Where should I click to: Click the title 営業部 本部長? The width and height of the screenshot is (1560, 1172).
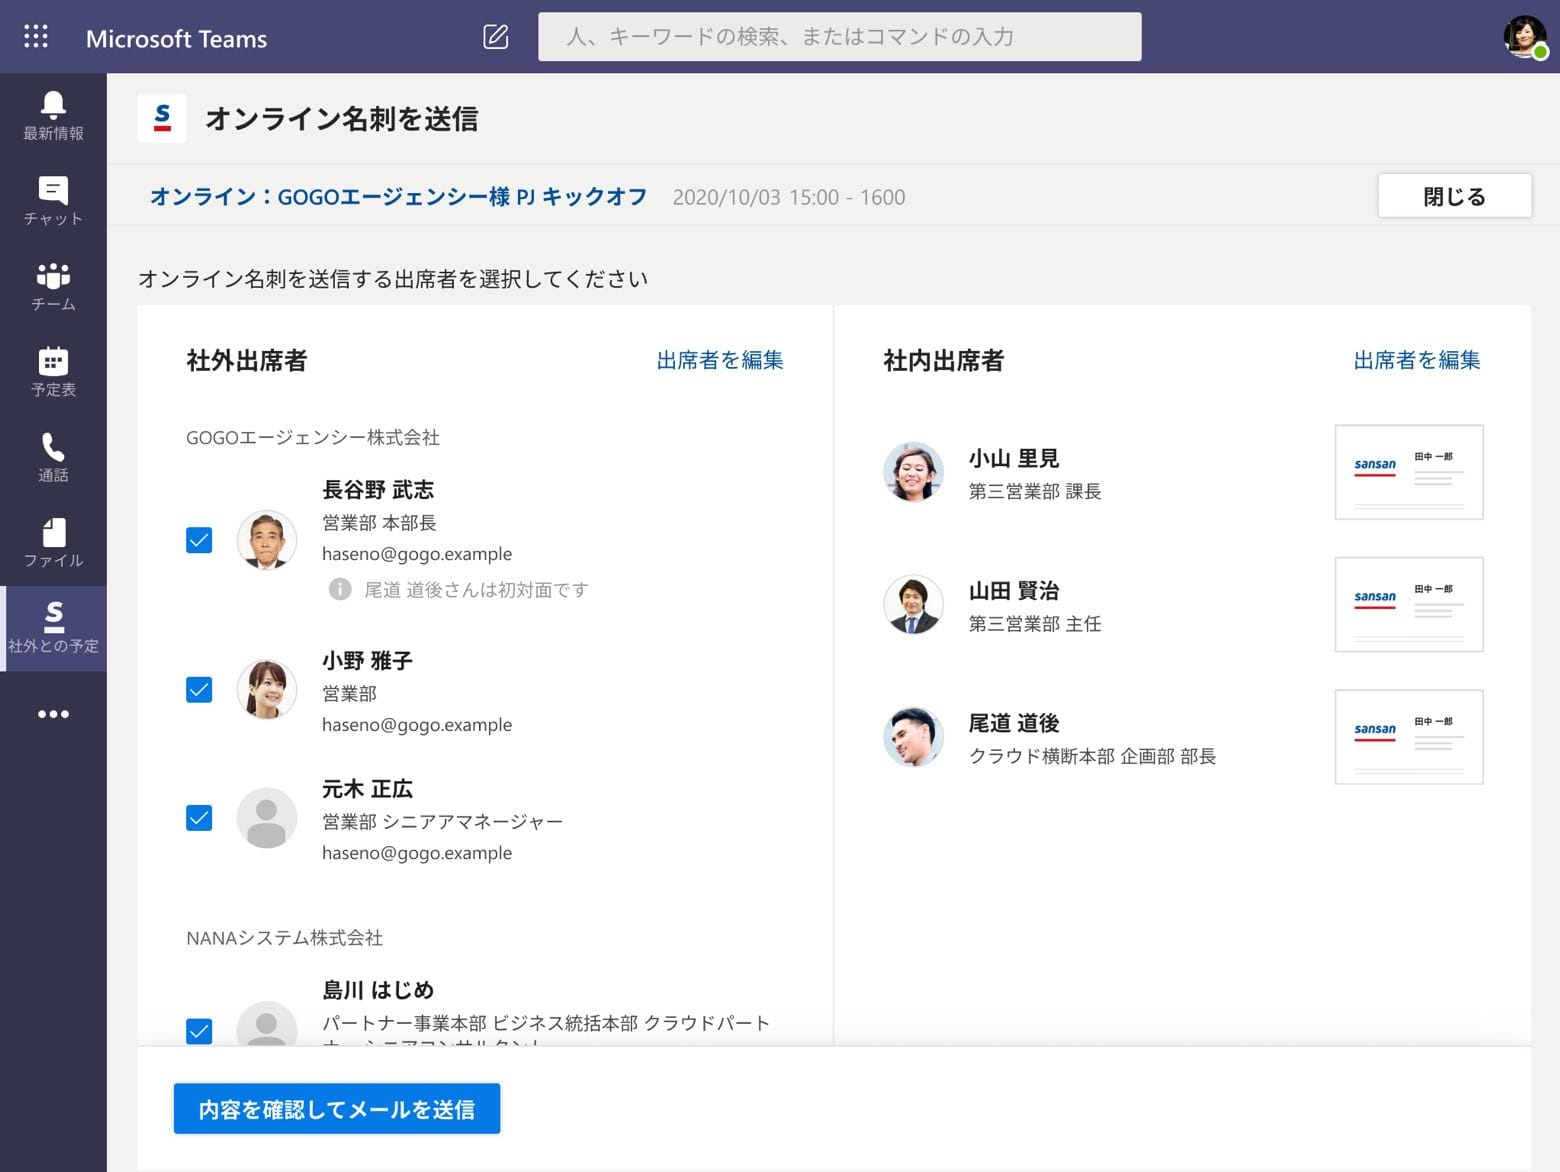pos(379,523)
